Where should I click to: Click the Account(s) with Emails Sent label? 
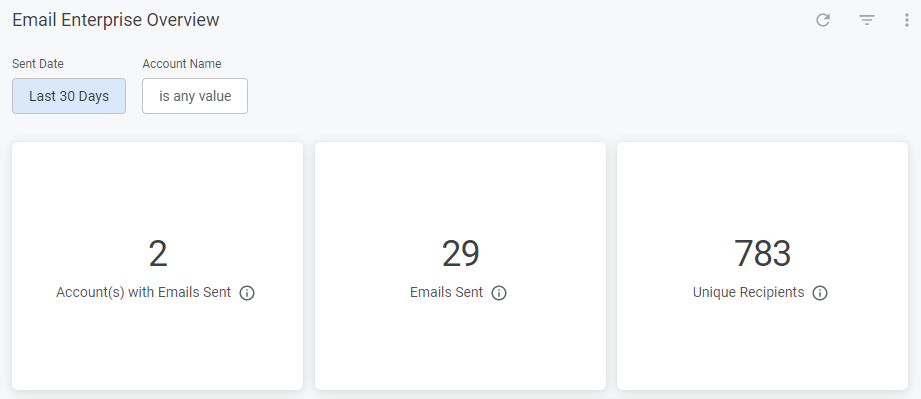click(143, 292)
